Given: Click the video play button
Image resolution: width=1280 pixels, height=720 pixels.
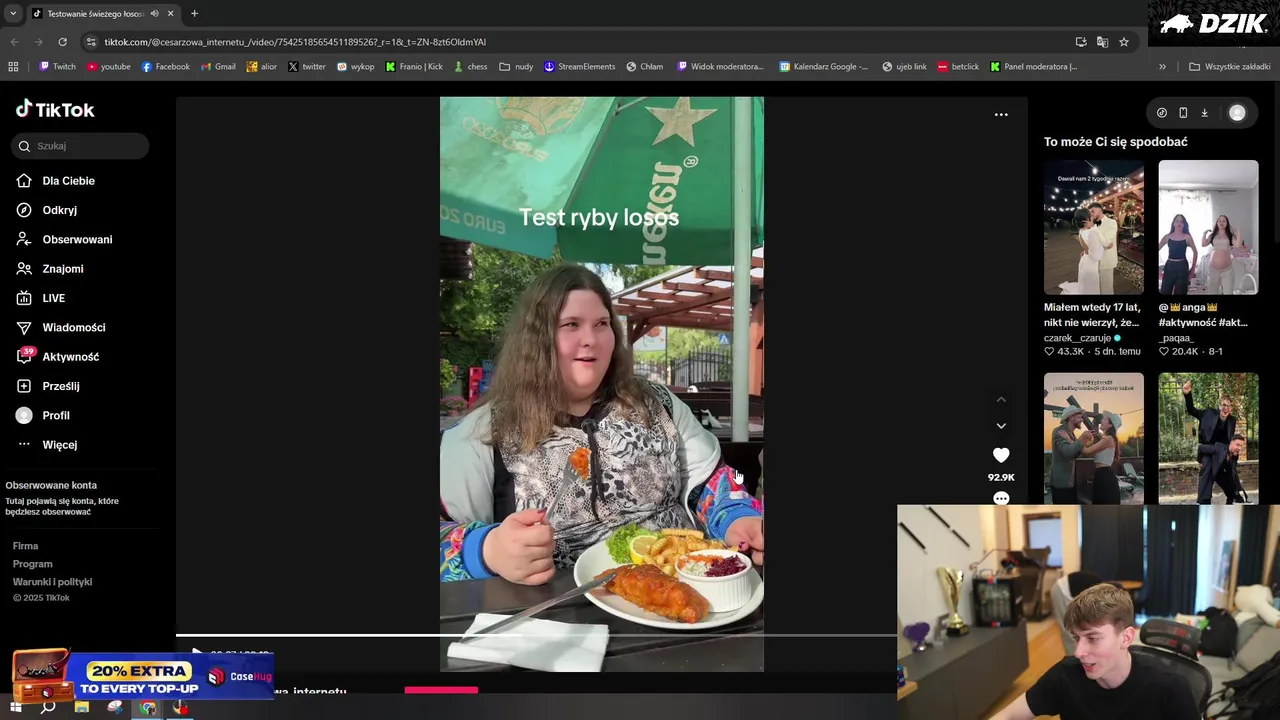Looking at the screenshot, I should click(197, 654).
